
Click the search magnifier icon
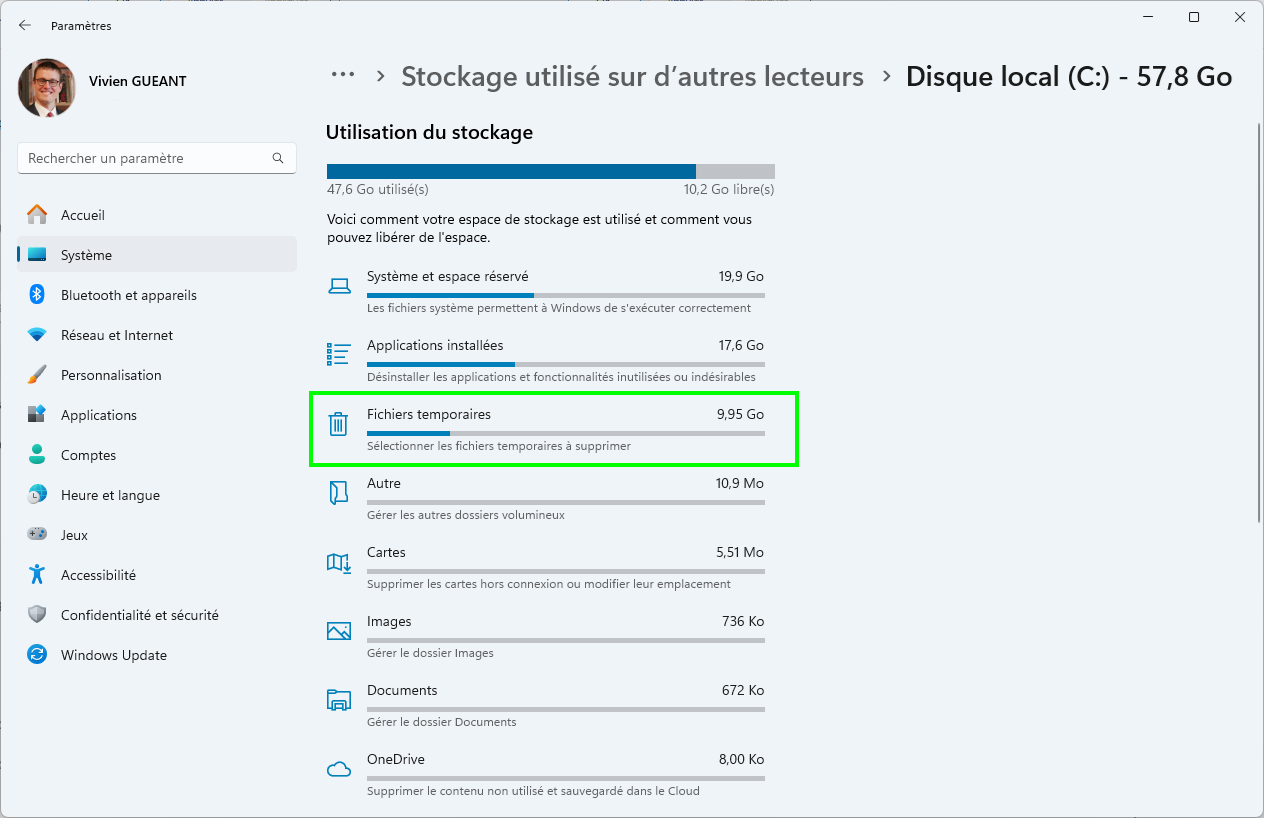(278, 158)
